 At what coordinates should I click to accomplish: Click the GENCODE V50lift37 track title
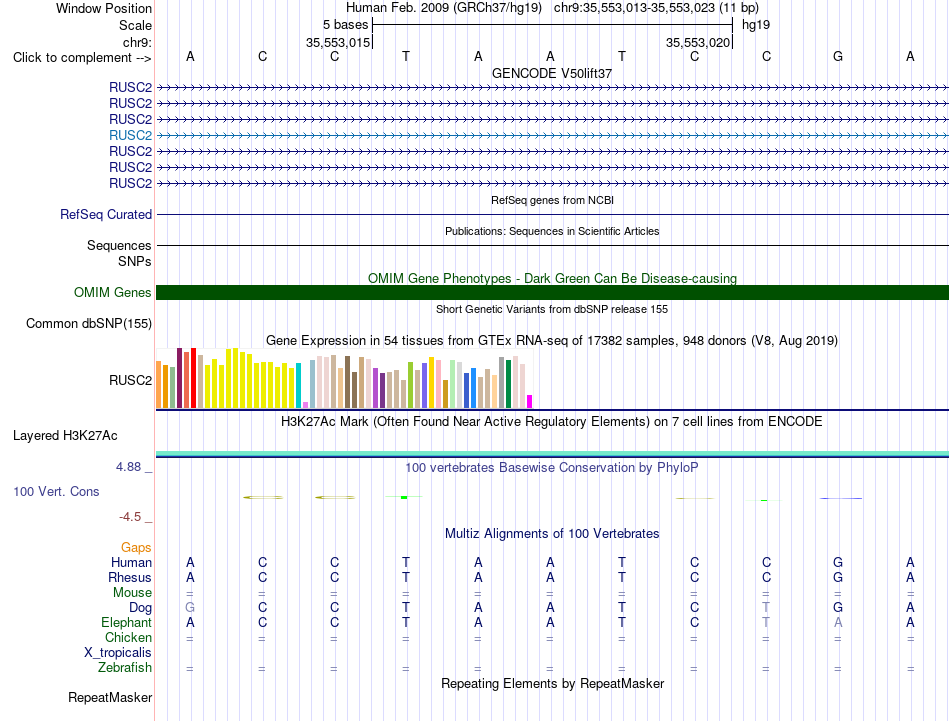pos(552,73)
